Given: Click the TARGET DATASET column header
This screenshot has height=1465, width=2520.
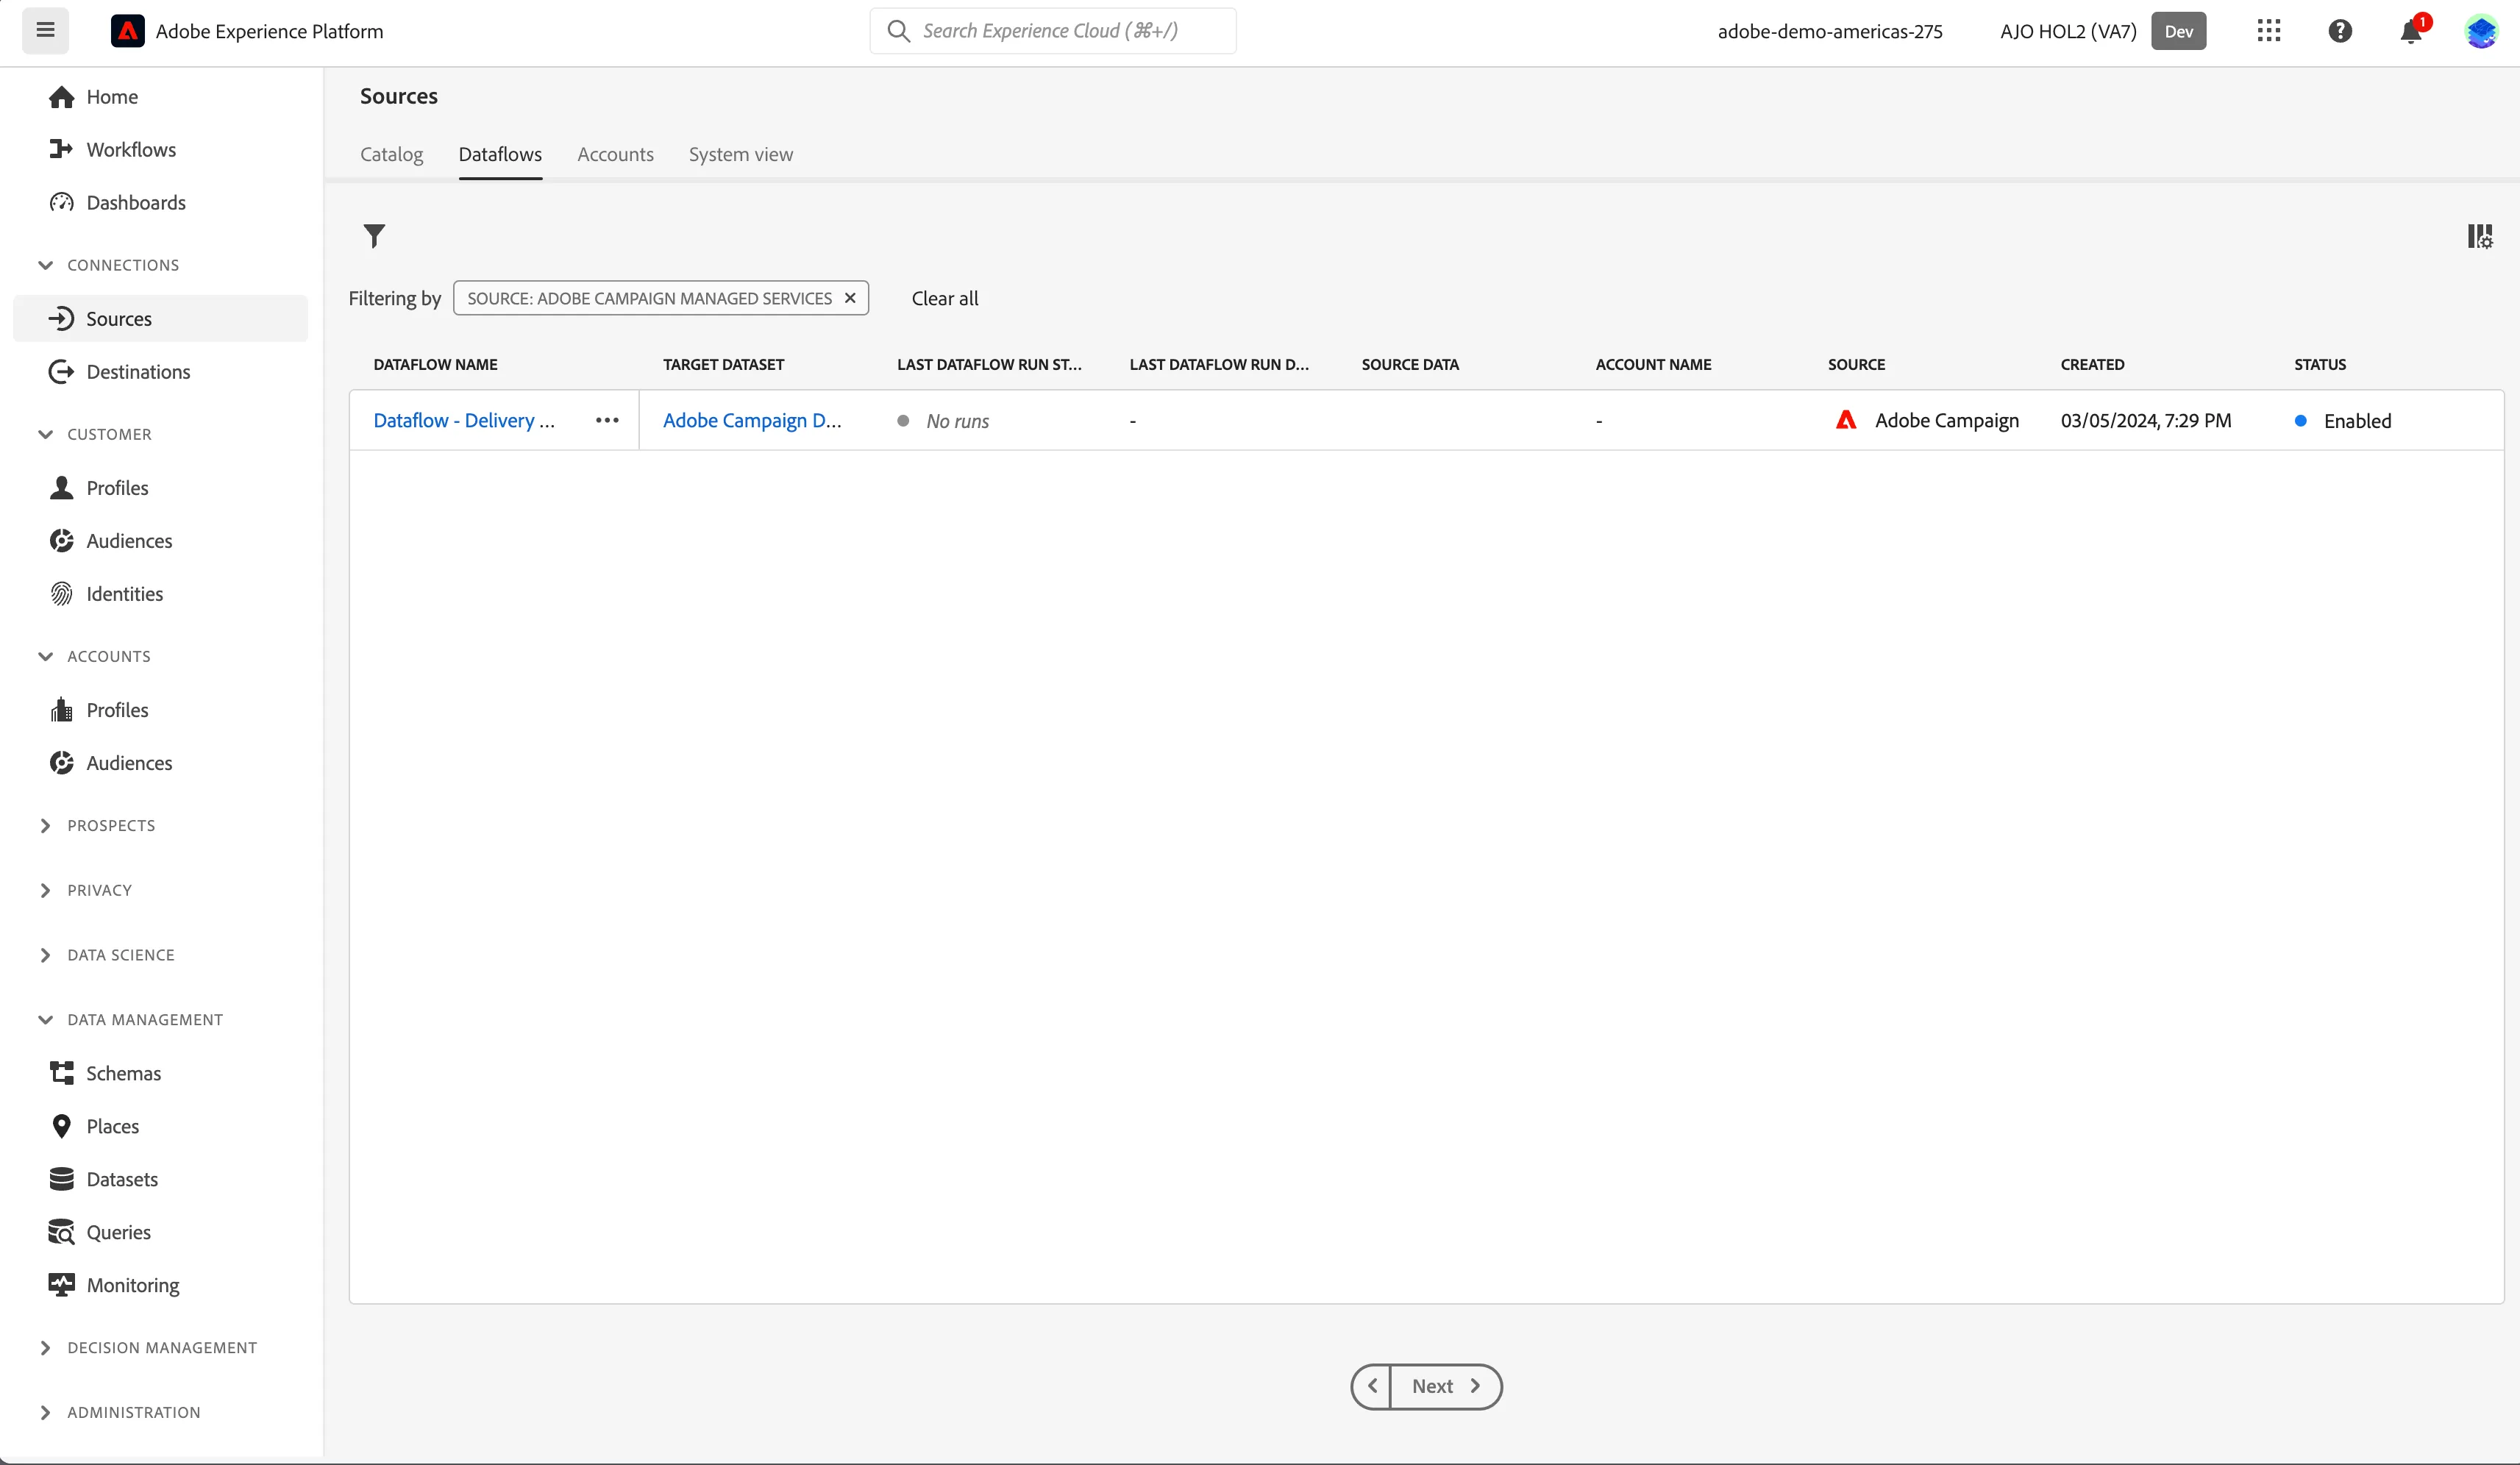Looking at the screenshot, I should [723, 364].
